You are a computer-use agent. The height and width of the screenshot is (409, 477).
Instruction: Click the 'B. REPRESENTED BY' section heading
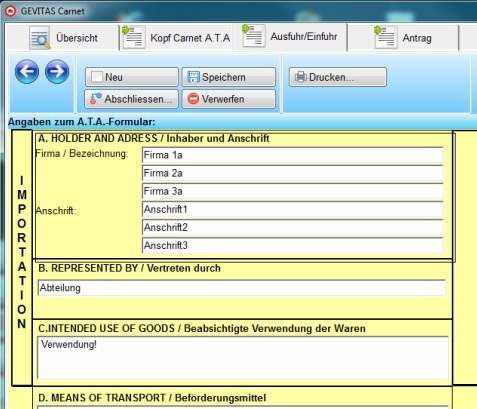click(x=129, y=268)
